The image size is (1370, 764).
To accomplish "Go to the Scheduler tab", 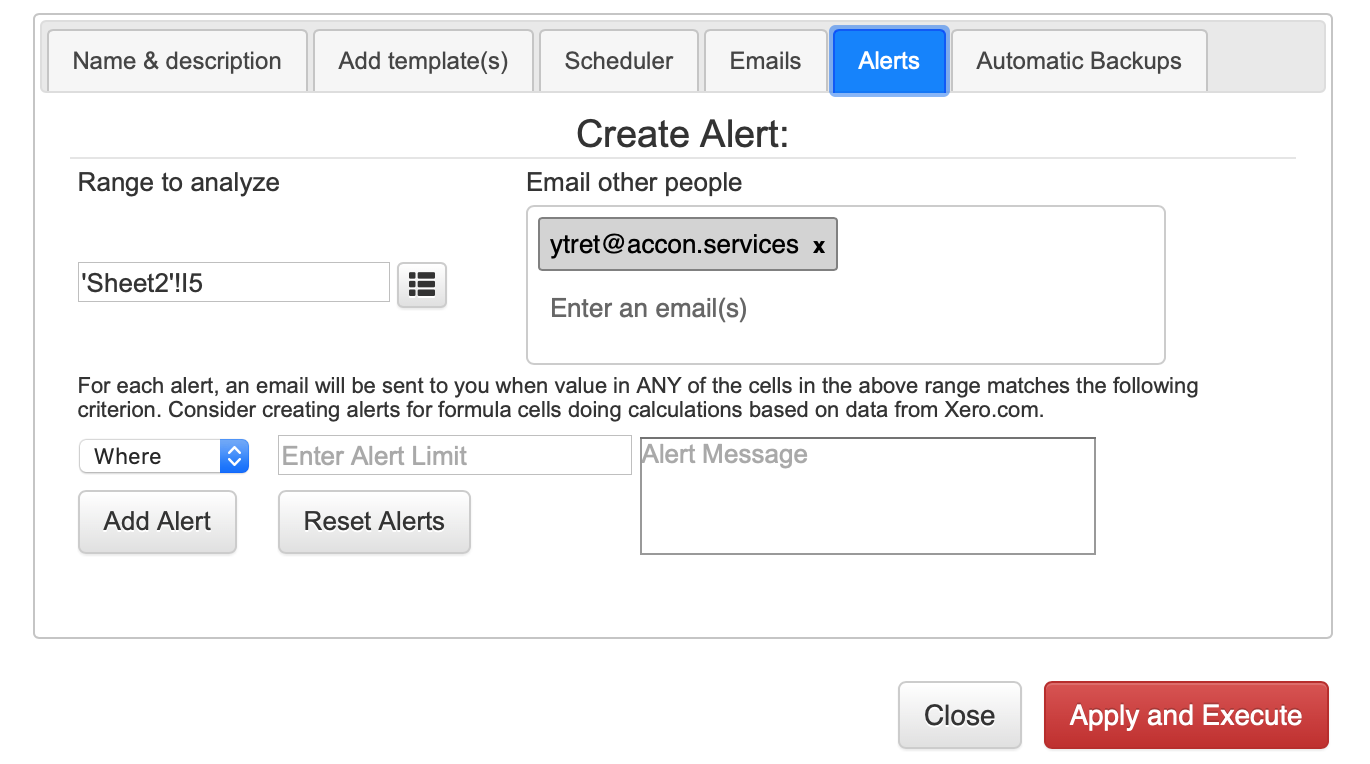I will [x=619, y=61].
